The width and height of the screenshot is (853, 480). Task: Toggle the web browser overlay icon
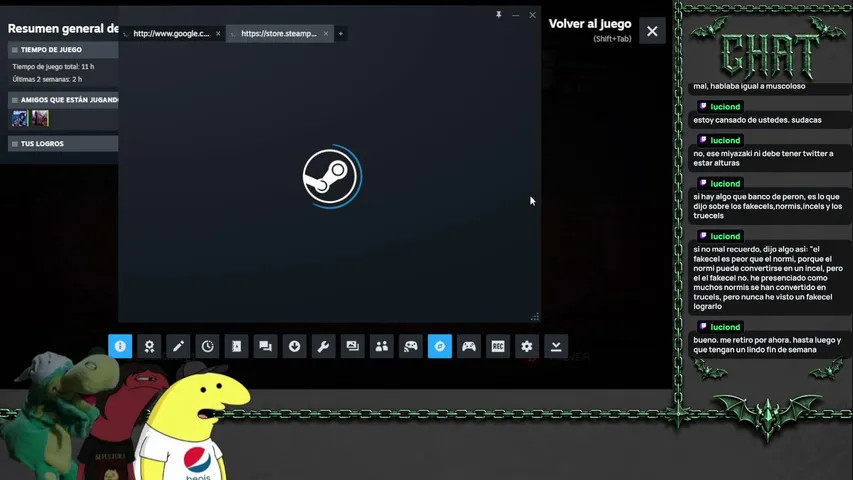click(440, 346)
